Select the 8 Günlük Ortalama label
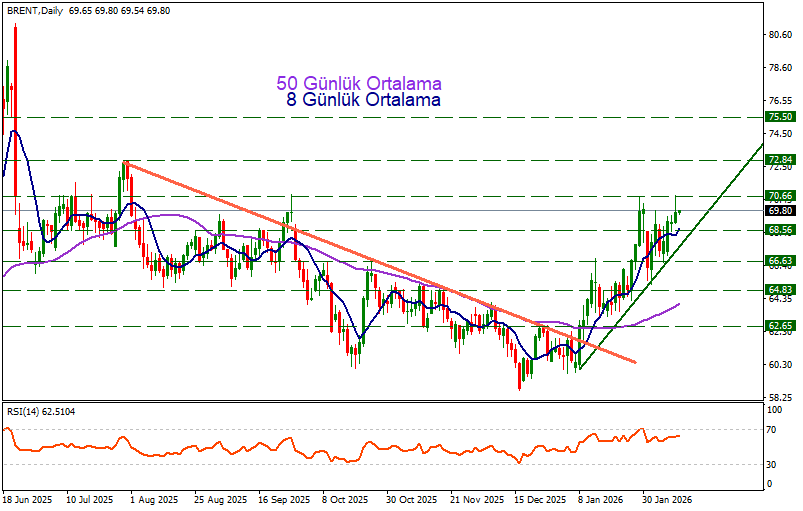This screenshot has height=511, width=803. 364,100
